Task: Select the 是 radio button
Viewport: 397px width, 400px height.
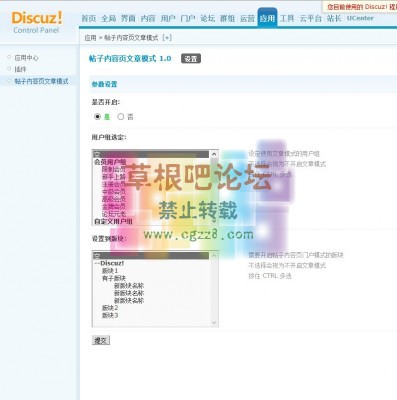Action: pyautogui.click(x=97, y=117)
